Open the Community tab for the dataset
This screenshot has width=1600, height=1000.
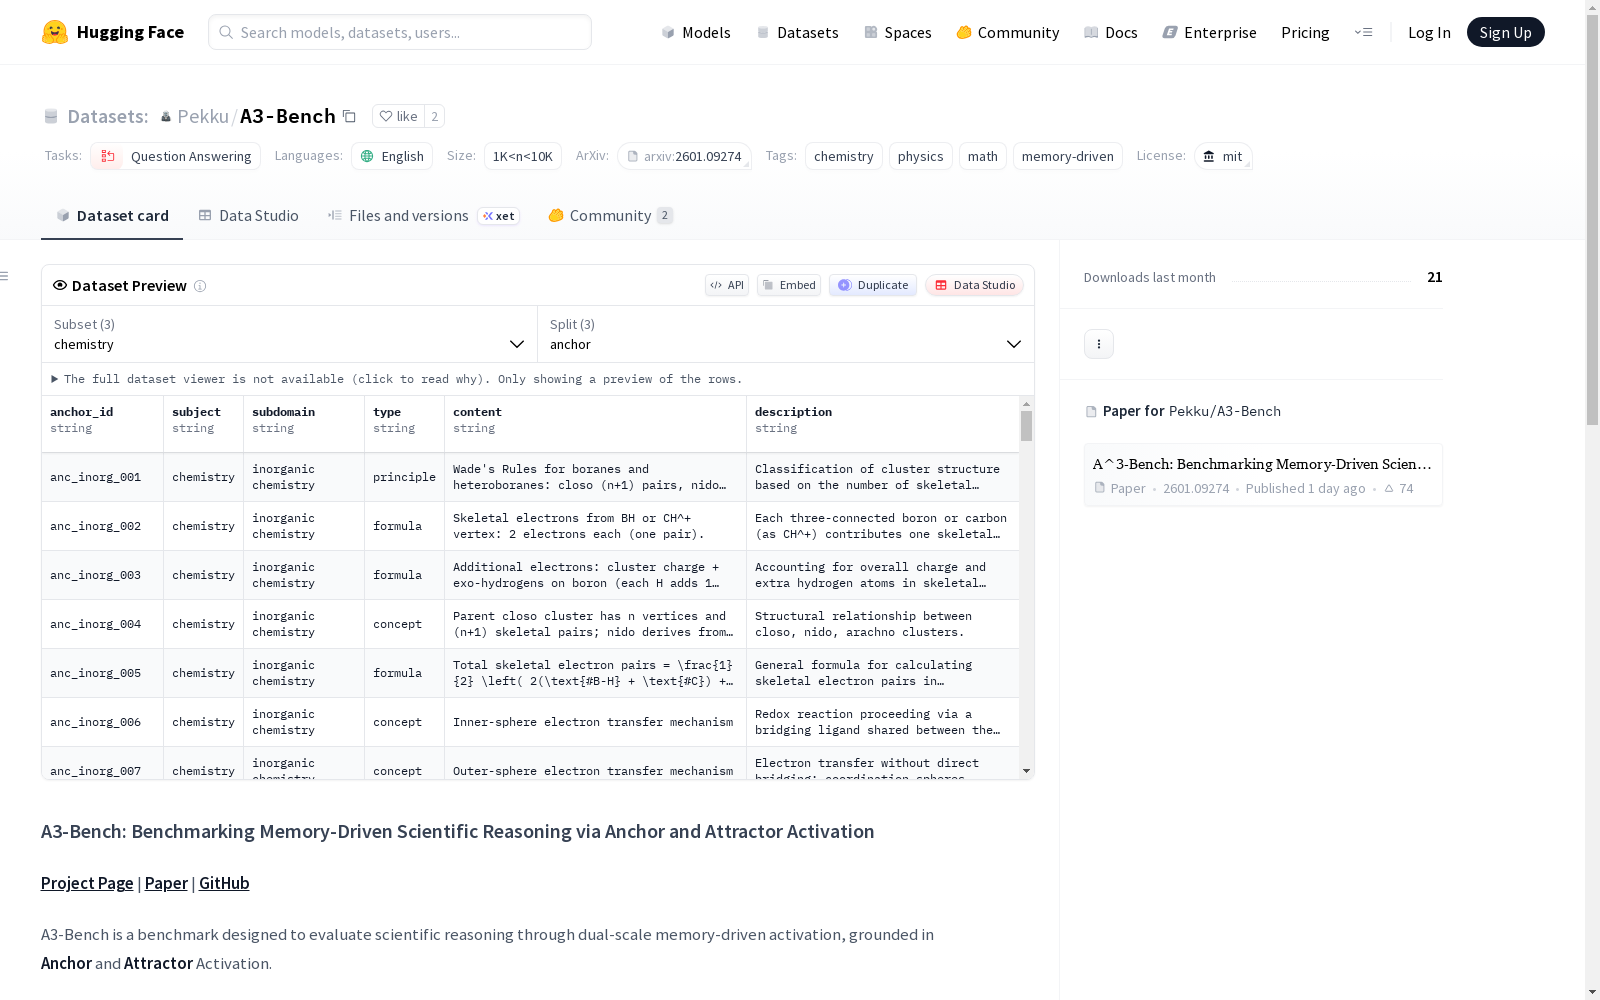(x=611, y=216)
